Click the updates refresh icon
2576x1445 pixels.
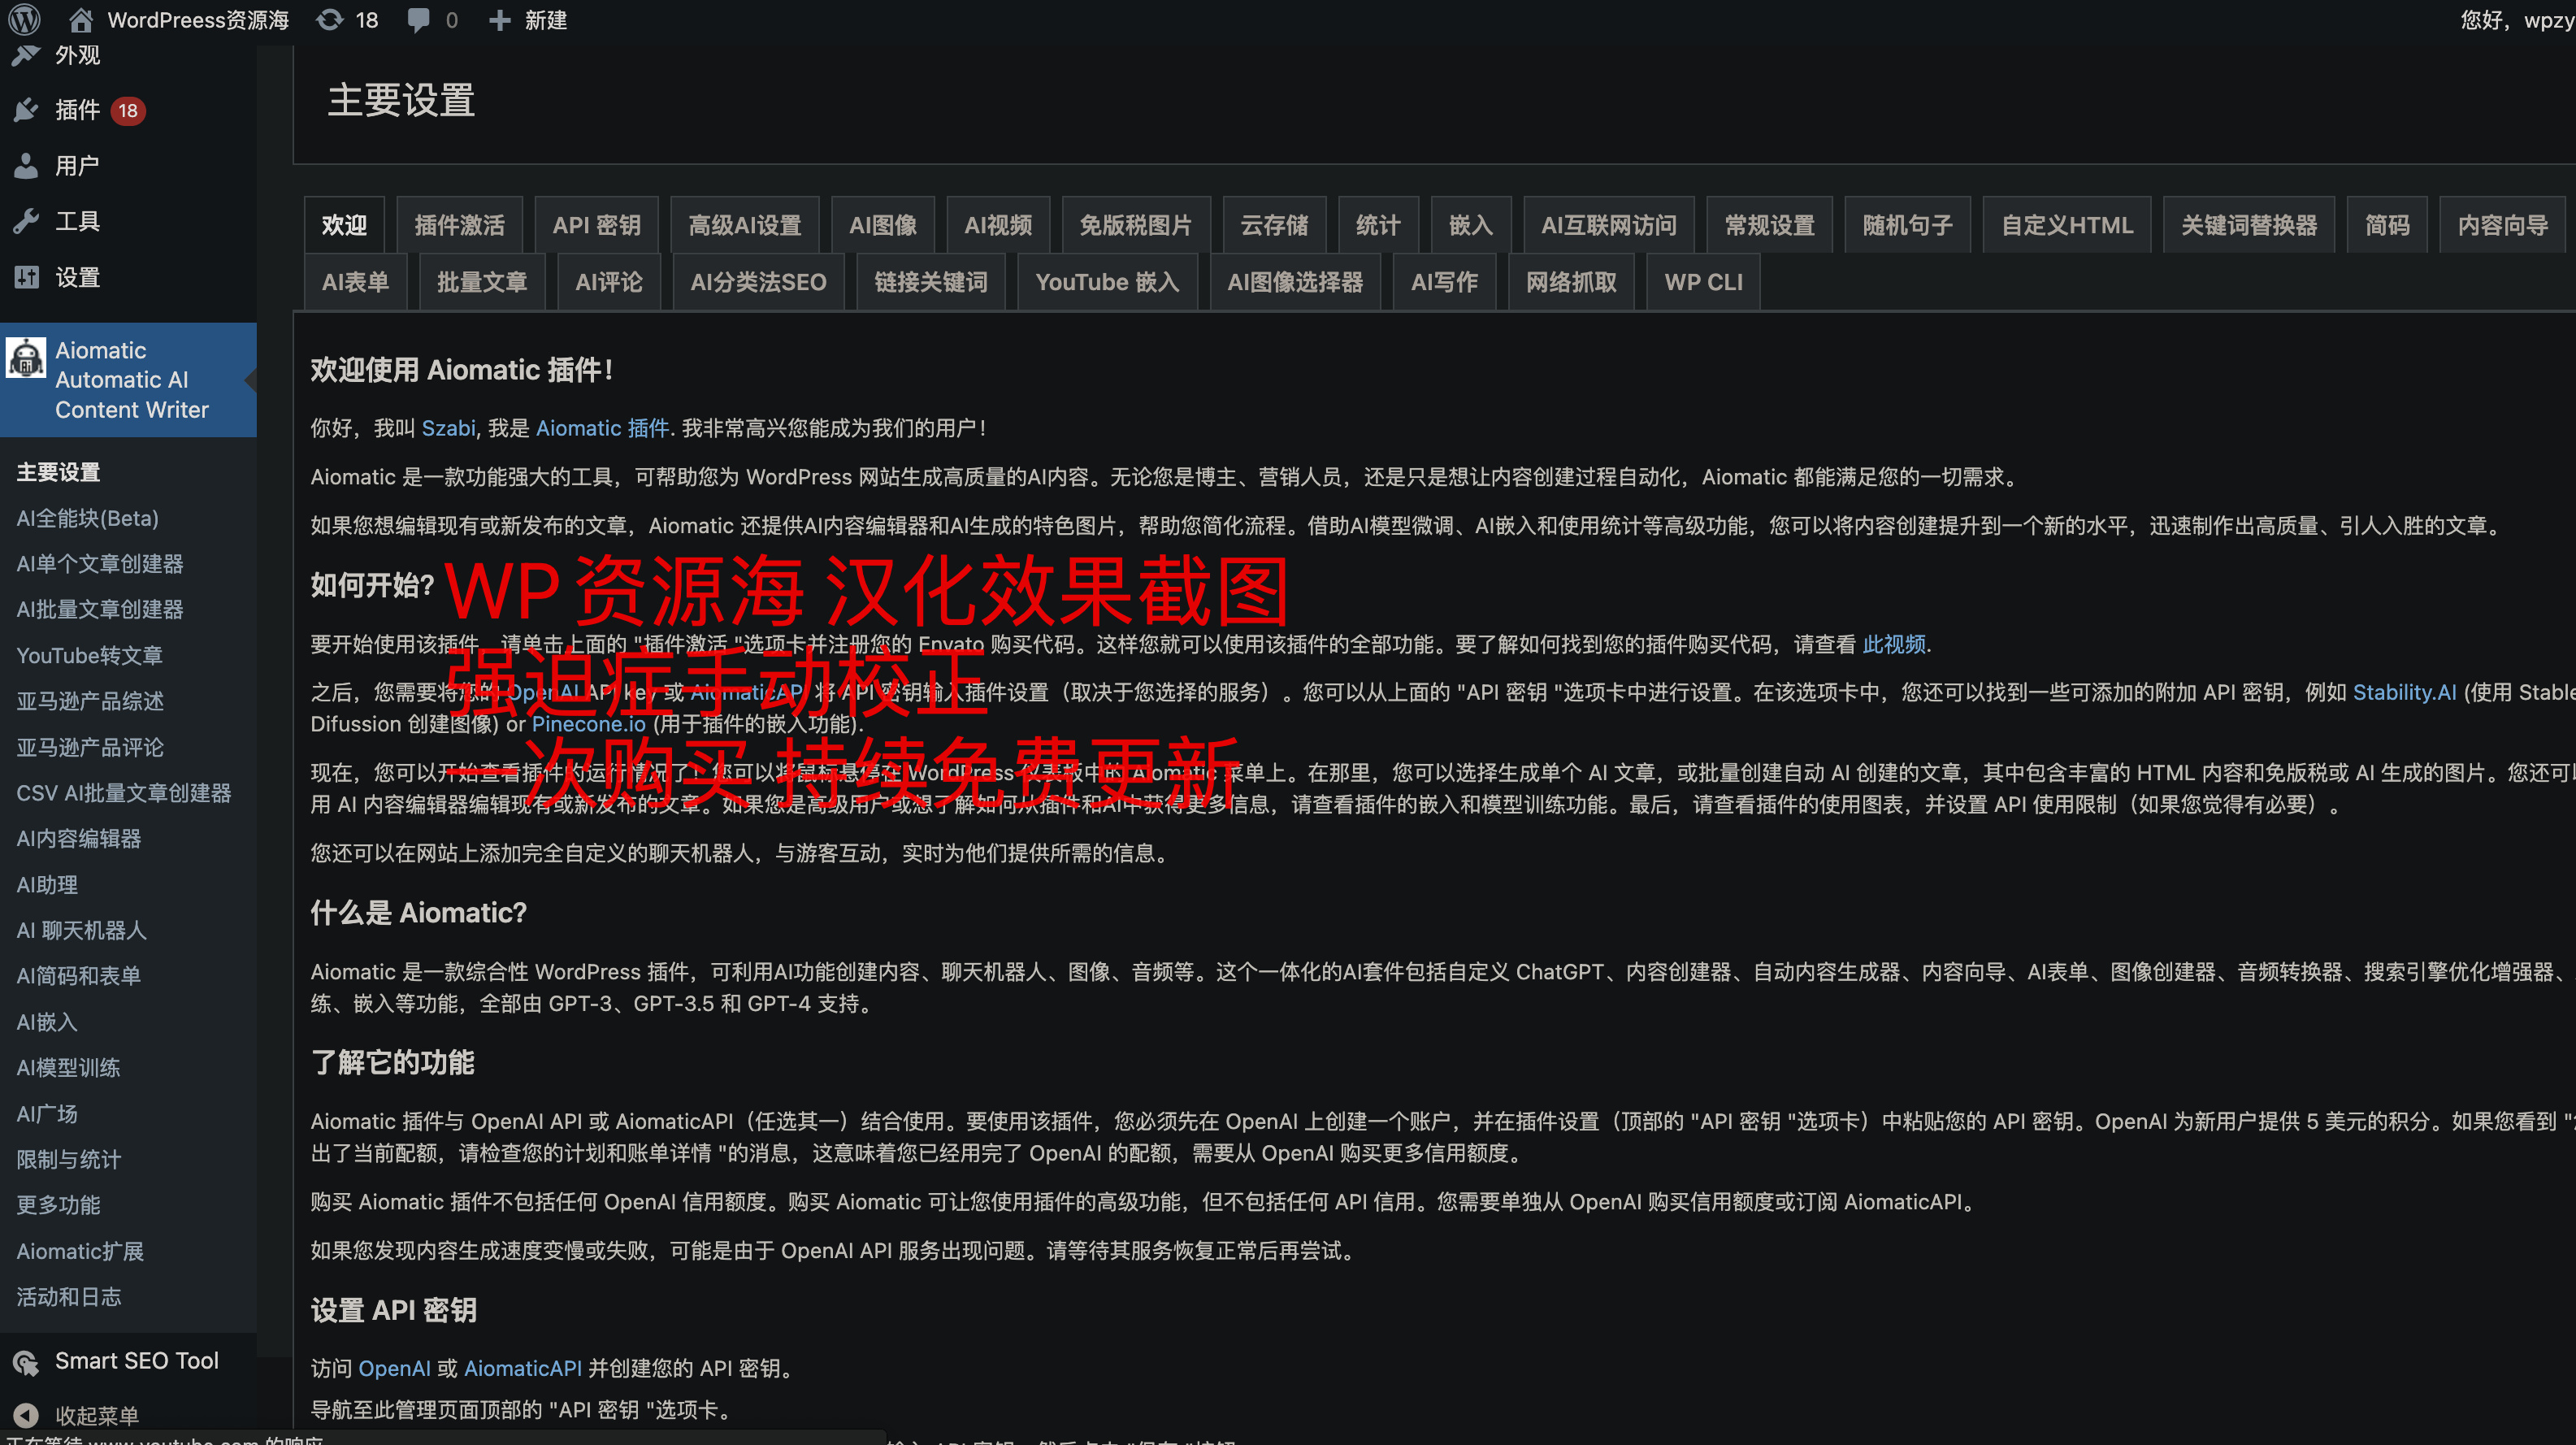pos(329,20)
